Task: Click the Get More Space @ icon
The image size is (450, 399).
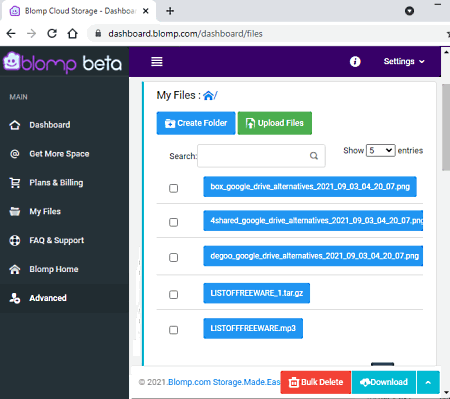Action: [x=15, y=154]
